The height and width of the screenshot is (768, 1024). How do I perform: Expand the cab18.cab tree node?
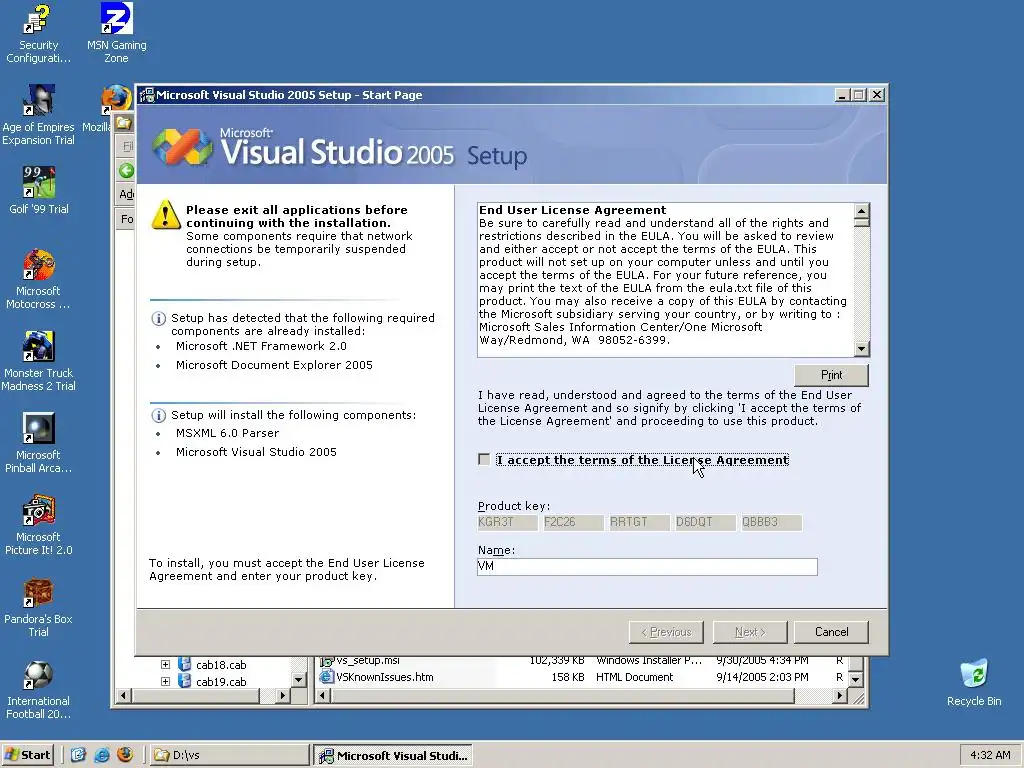pos(165,664)
